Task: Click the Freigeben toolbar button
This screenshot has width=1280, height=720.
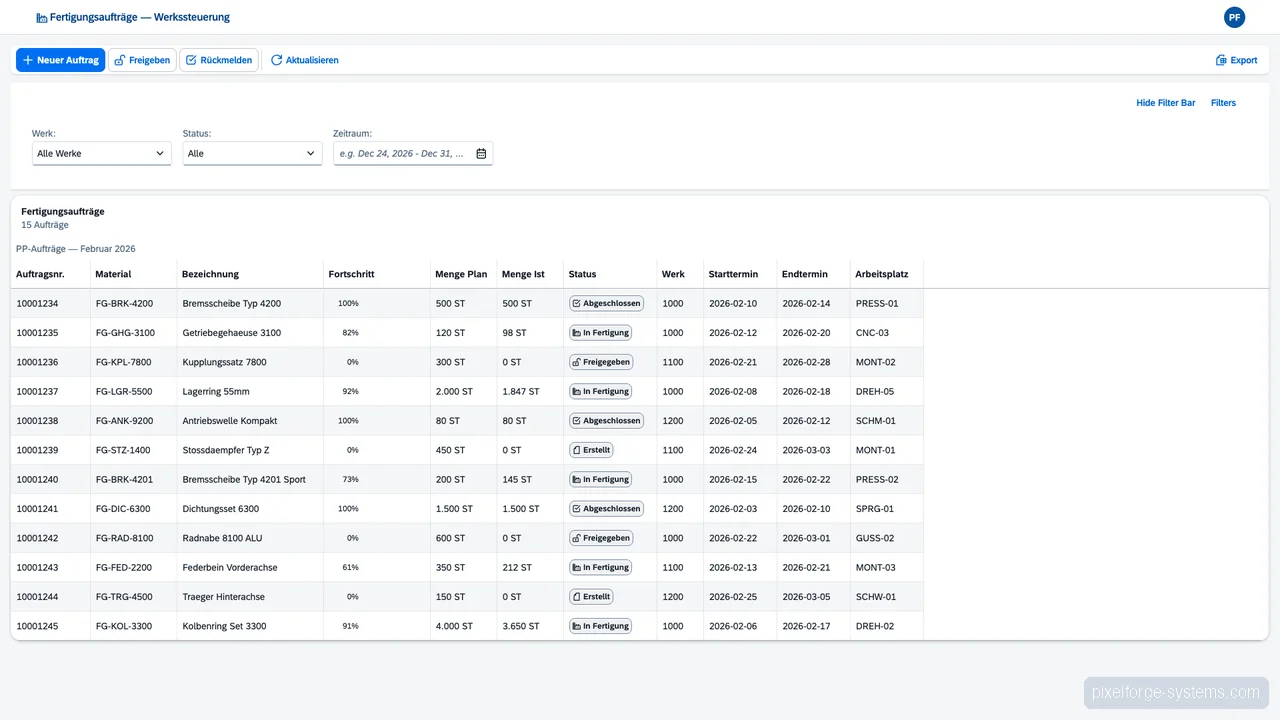Action: pyautogui.click(x=142, y=59)
